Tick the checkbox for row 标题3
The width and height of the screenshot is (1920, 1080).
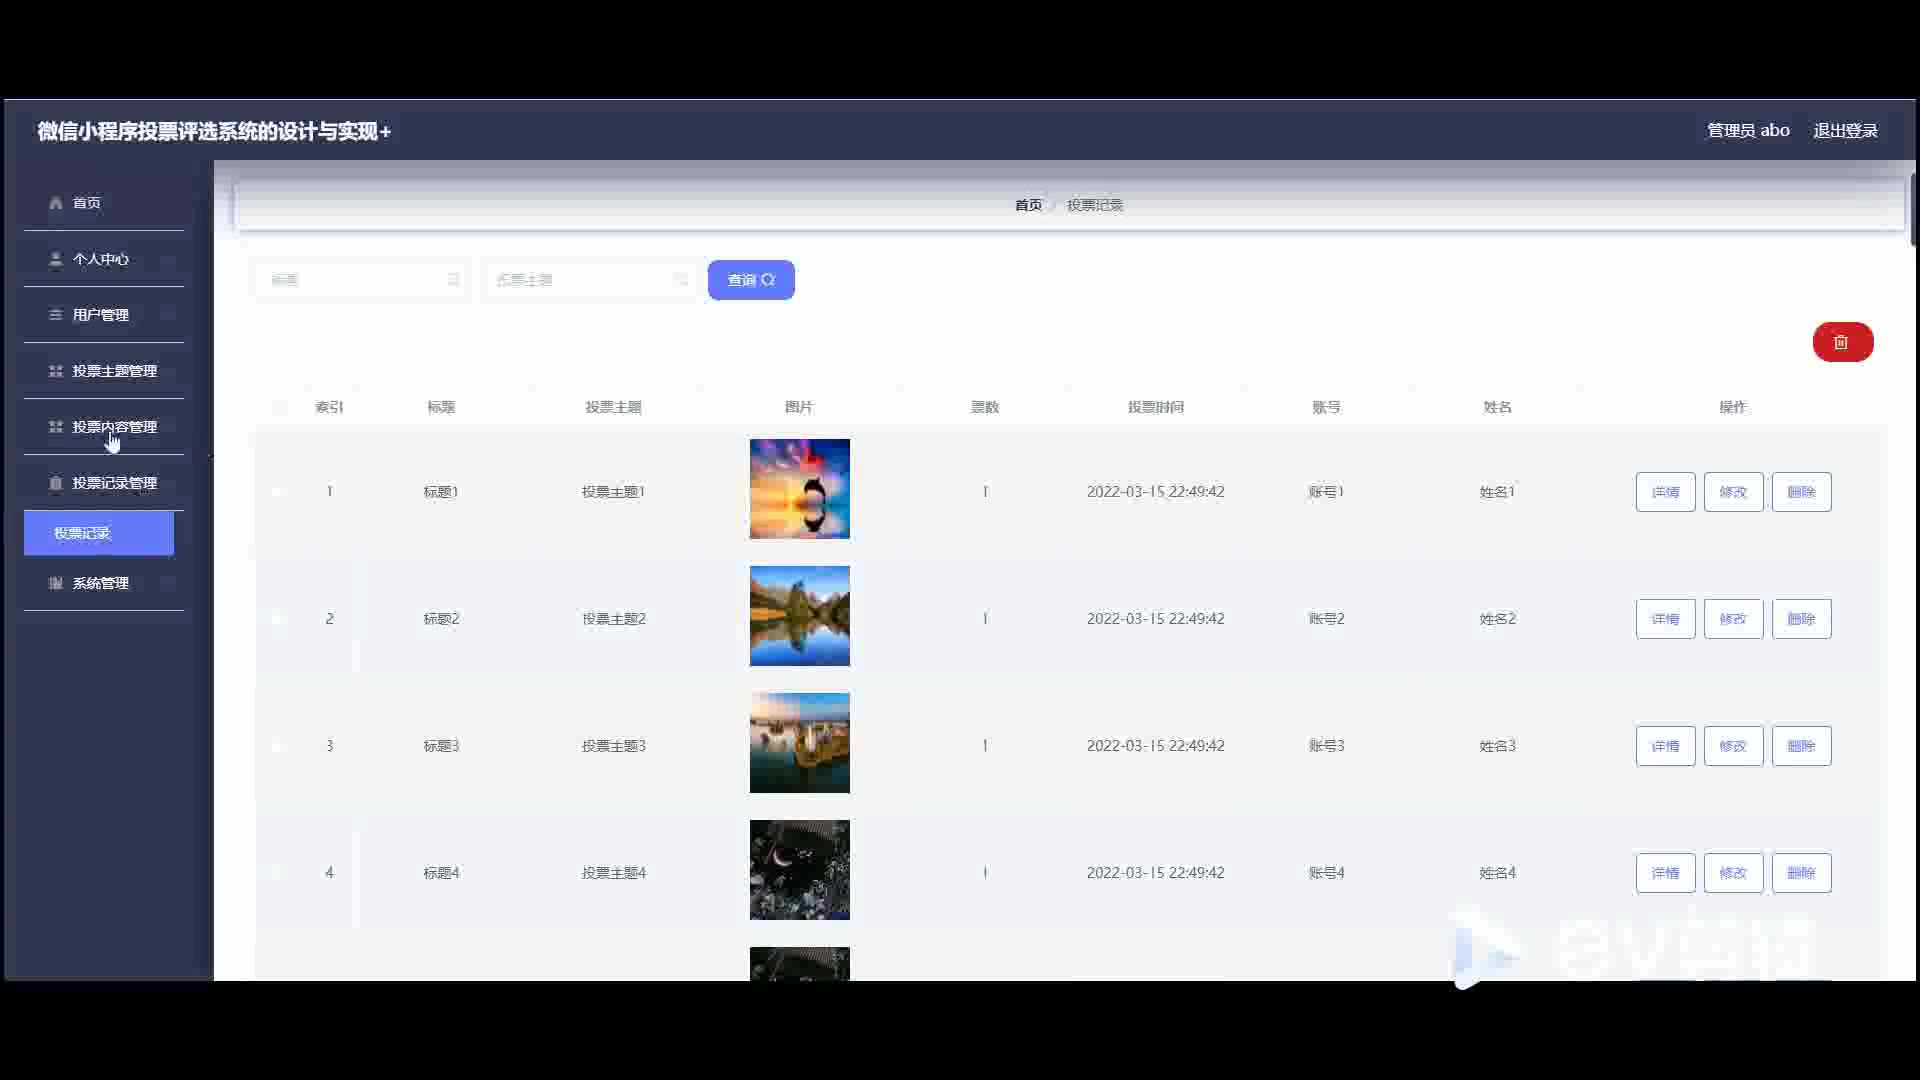(x=279, y=746)
